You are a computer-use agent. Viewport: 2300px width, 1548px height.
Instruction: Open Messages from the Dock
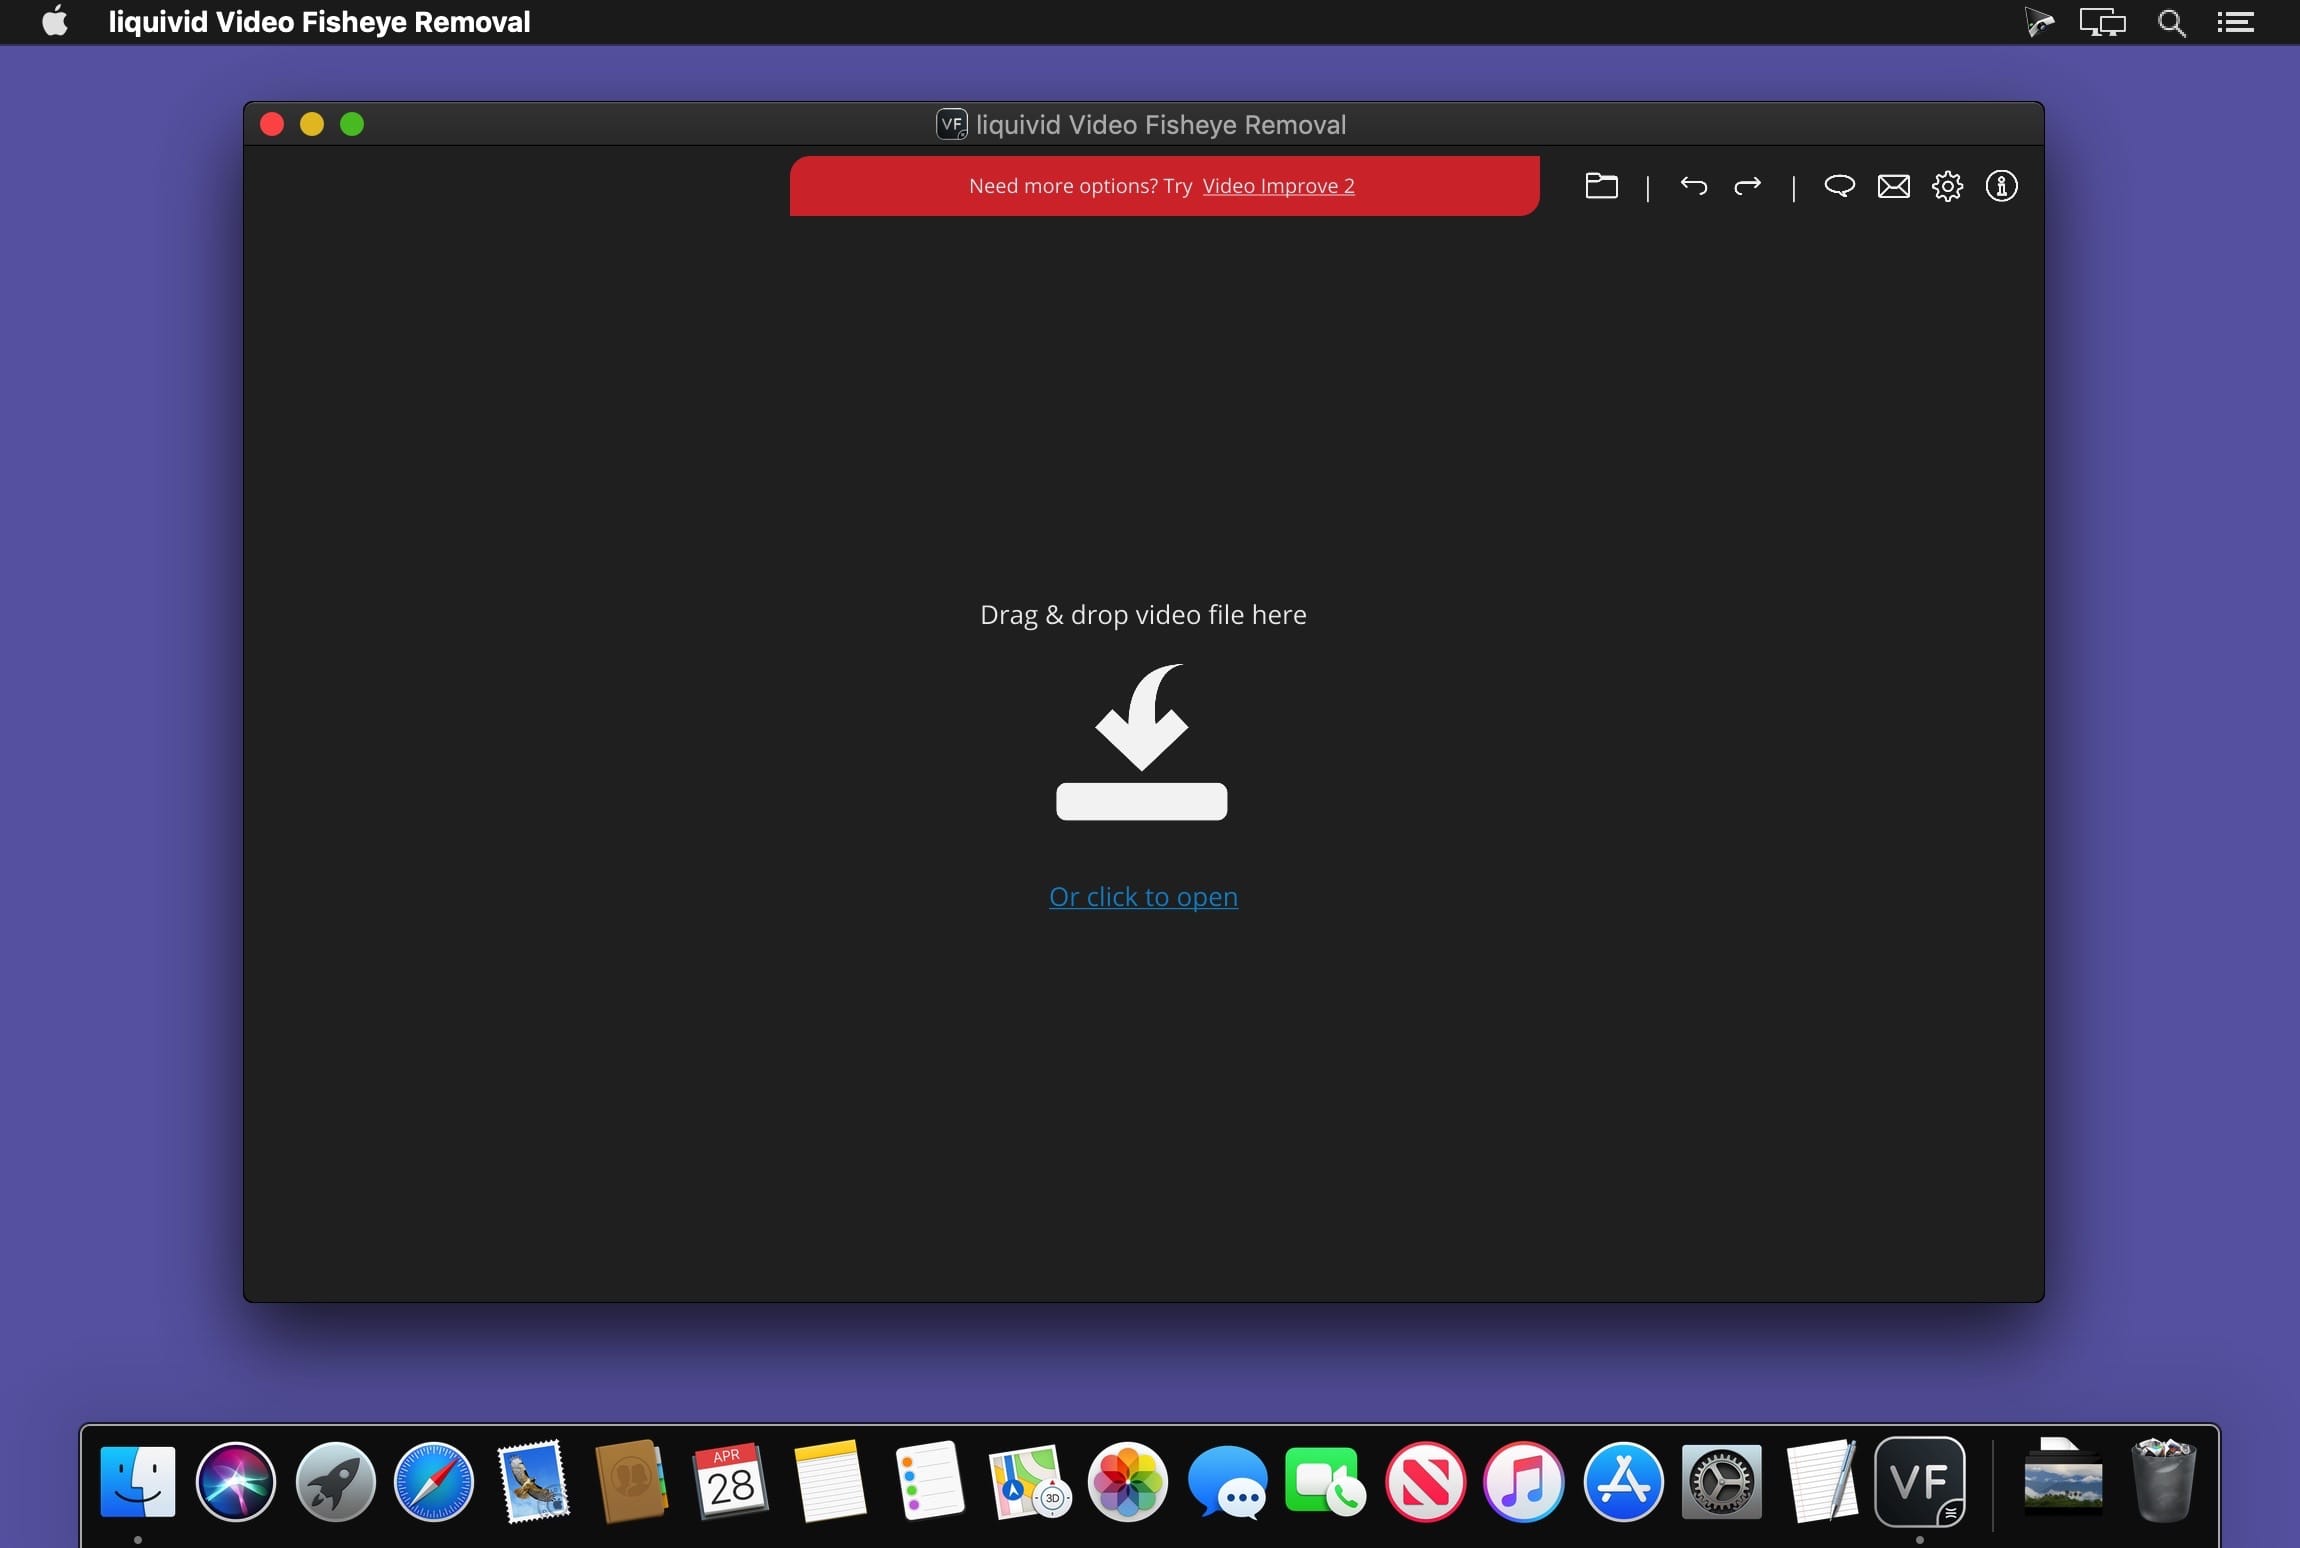(1227, 1481)
